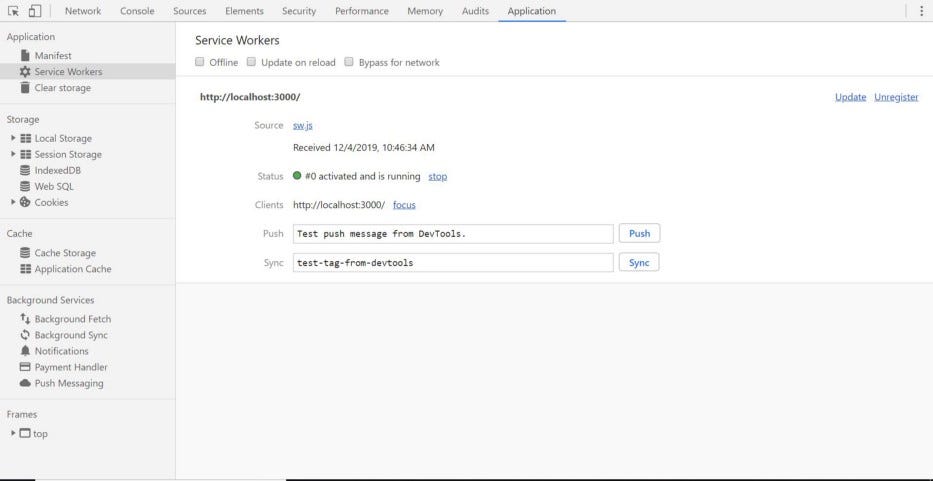Viewport: 933px width, 481px height.
Task: Click the Session Storage grid icon
Action: (25, 154)
